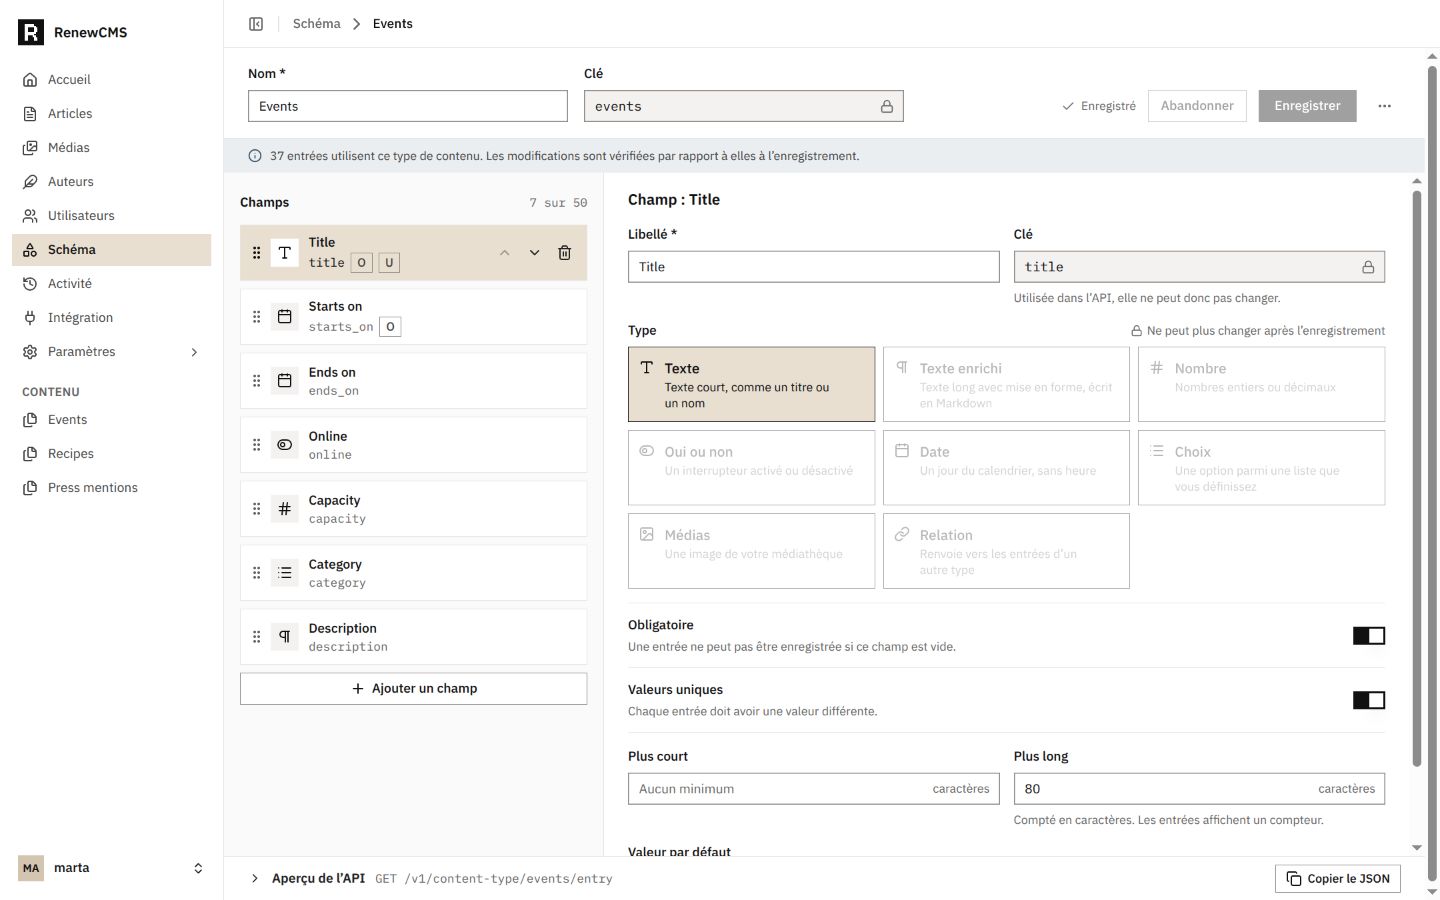The image size is (1440, 900).
Task: Click the list icon of Category field
Action: pyautogui.click(x=285, y=573)
